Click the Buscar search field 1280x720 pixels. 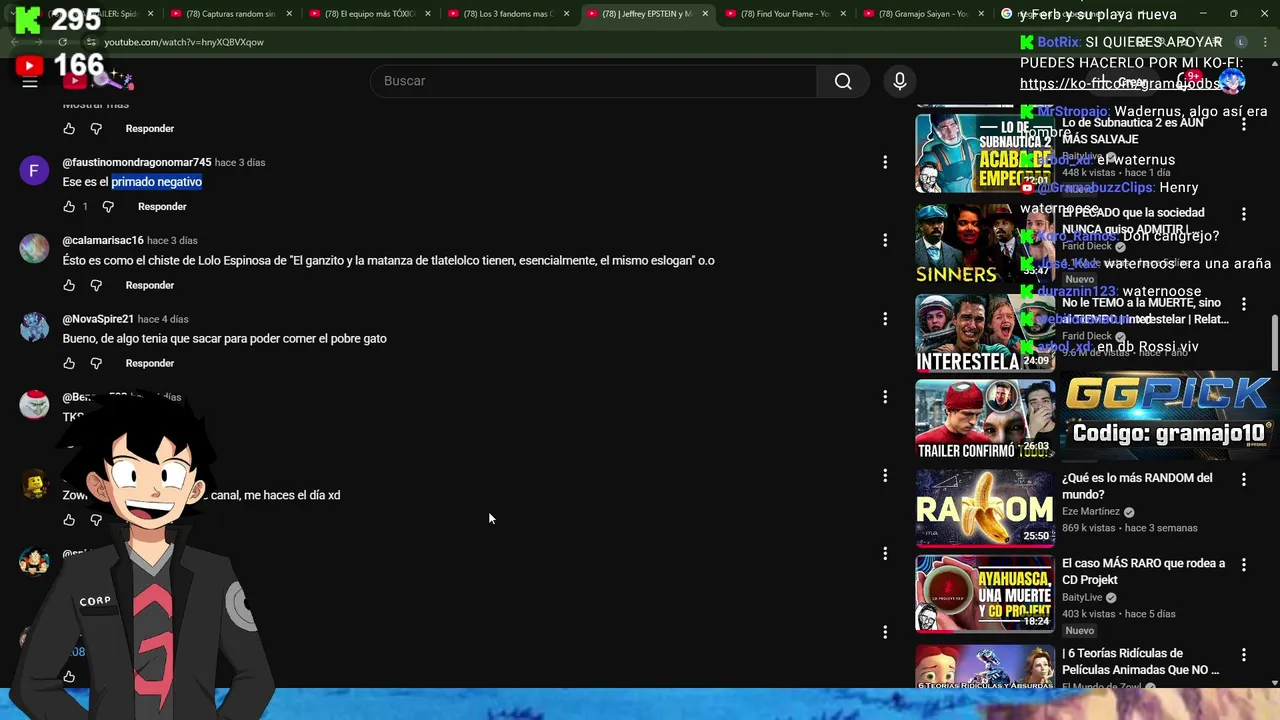[x=593, y=81]
